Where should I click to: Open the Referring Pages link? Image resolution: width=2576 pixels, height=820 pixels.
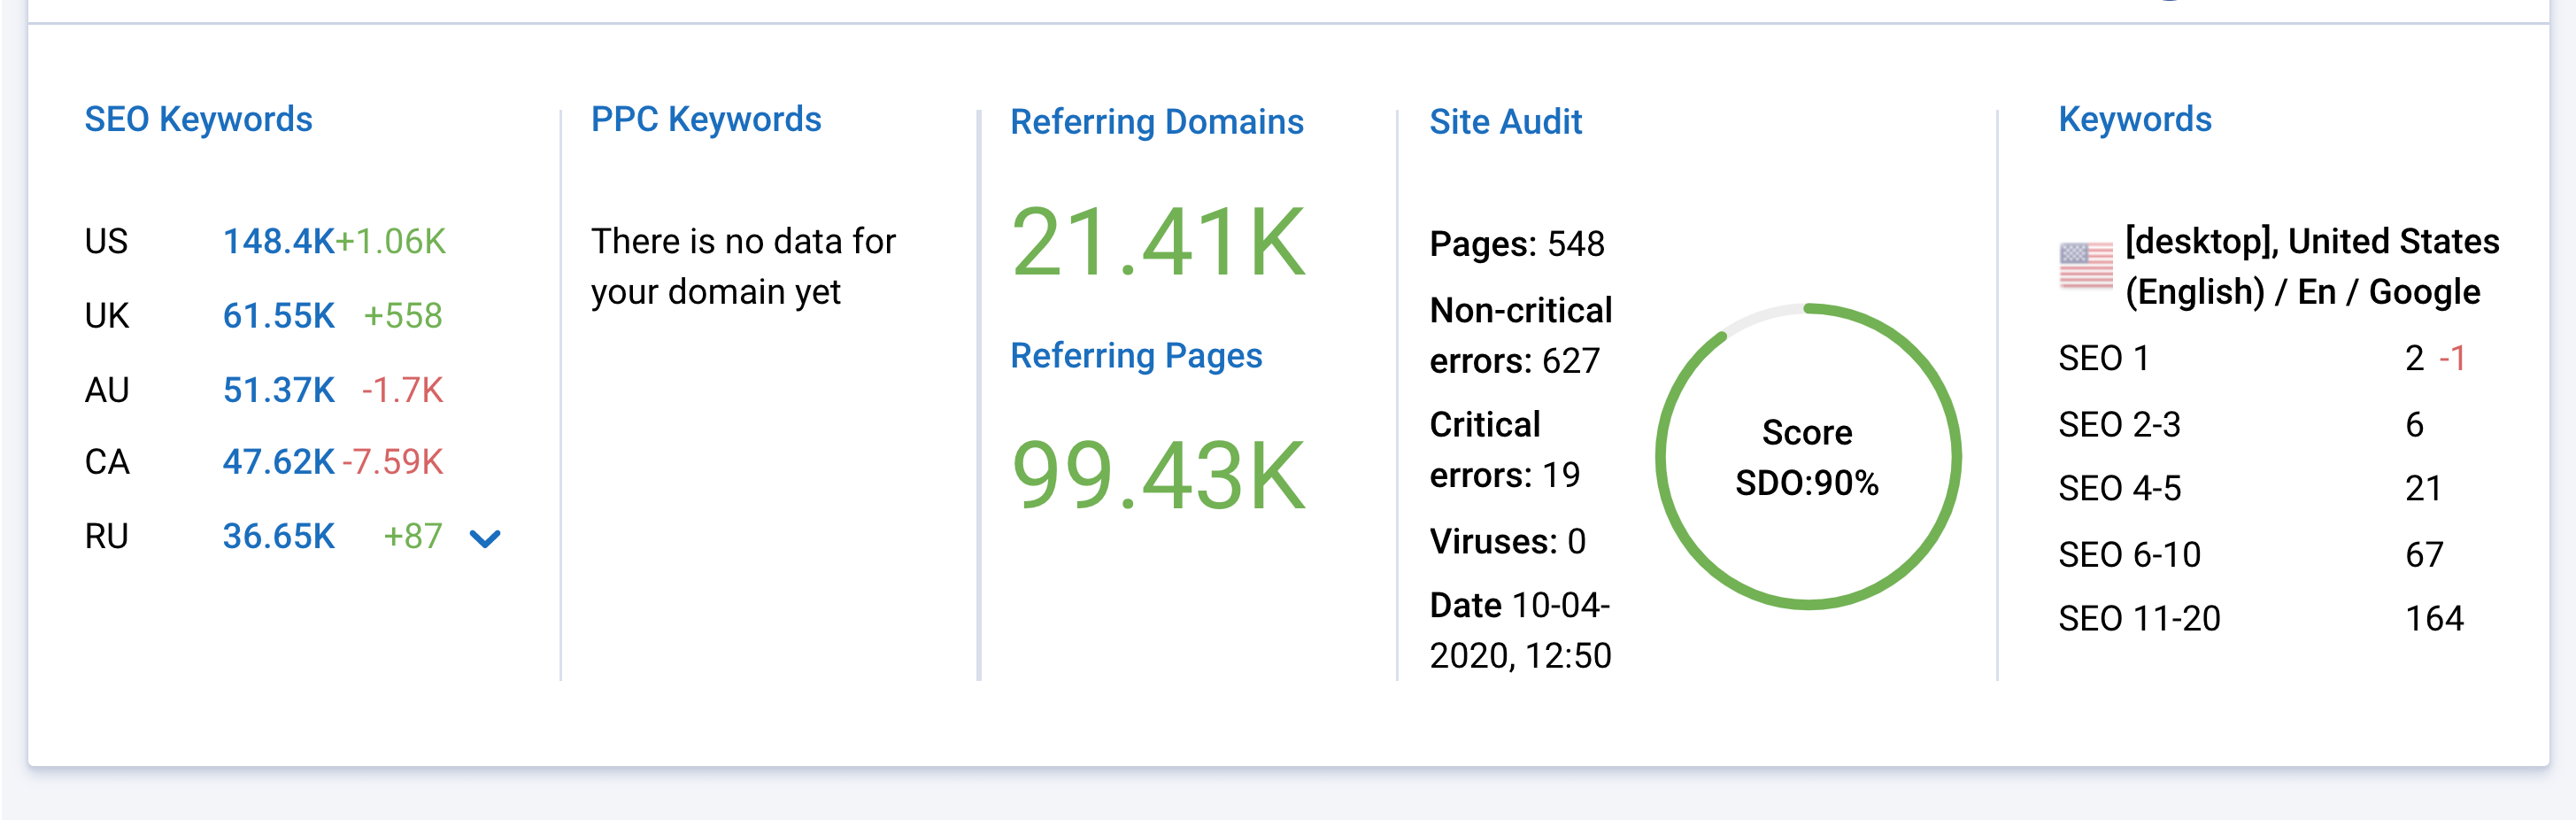click(1136, 356)
